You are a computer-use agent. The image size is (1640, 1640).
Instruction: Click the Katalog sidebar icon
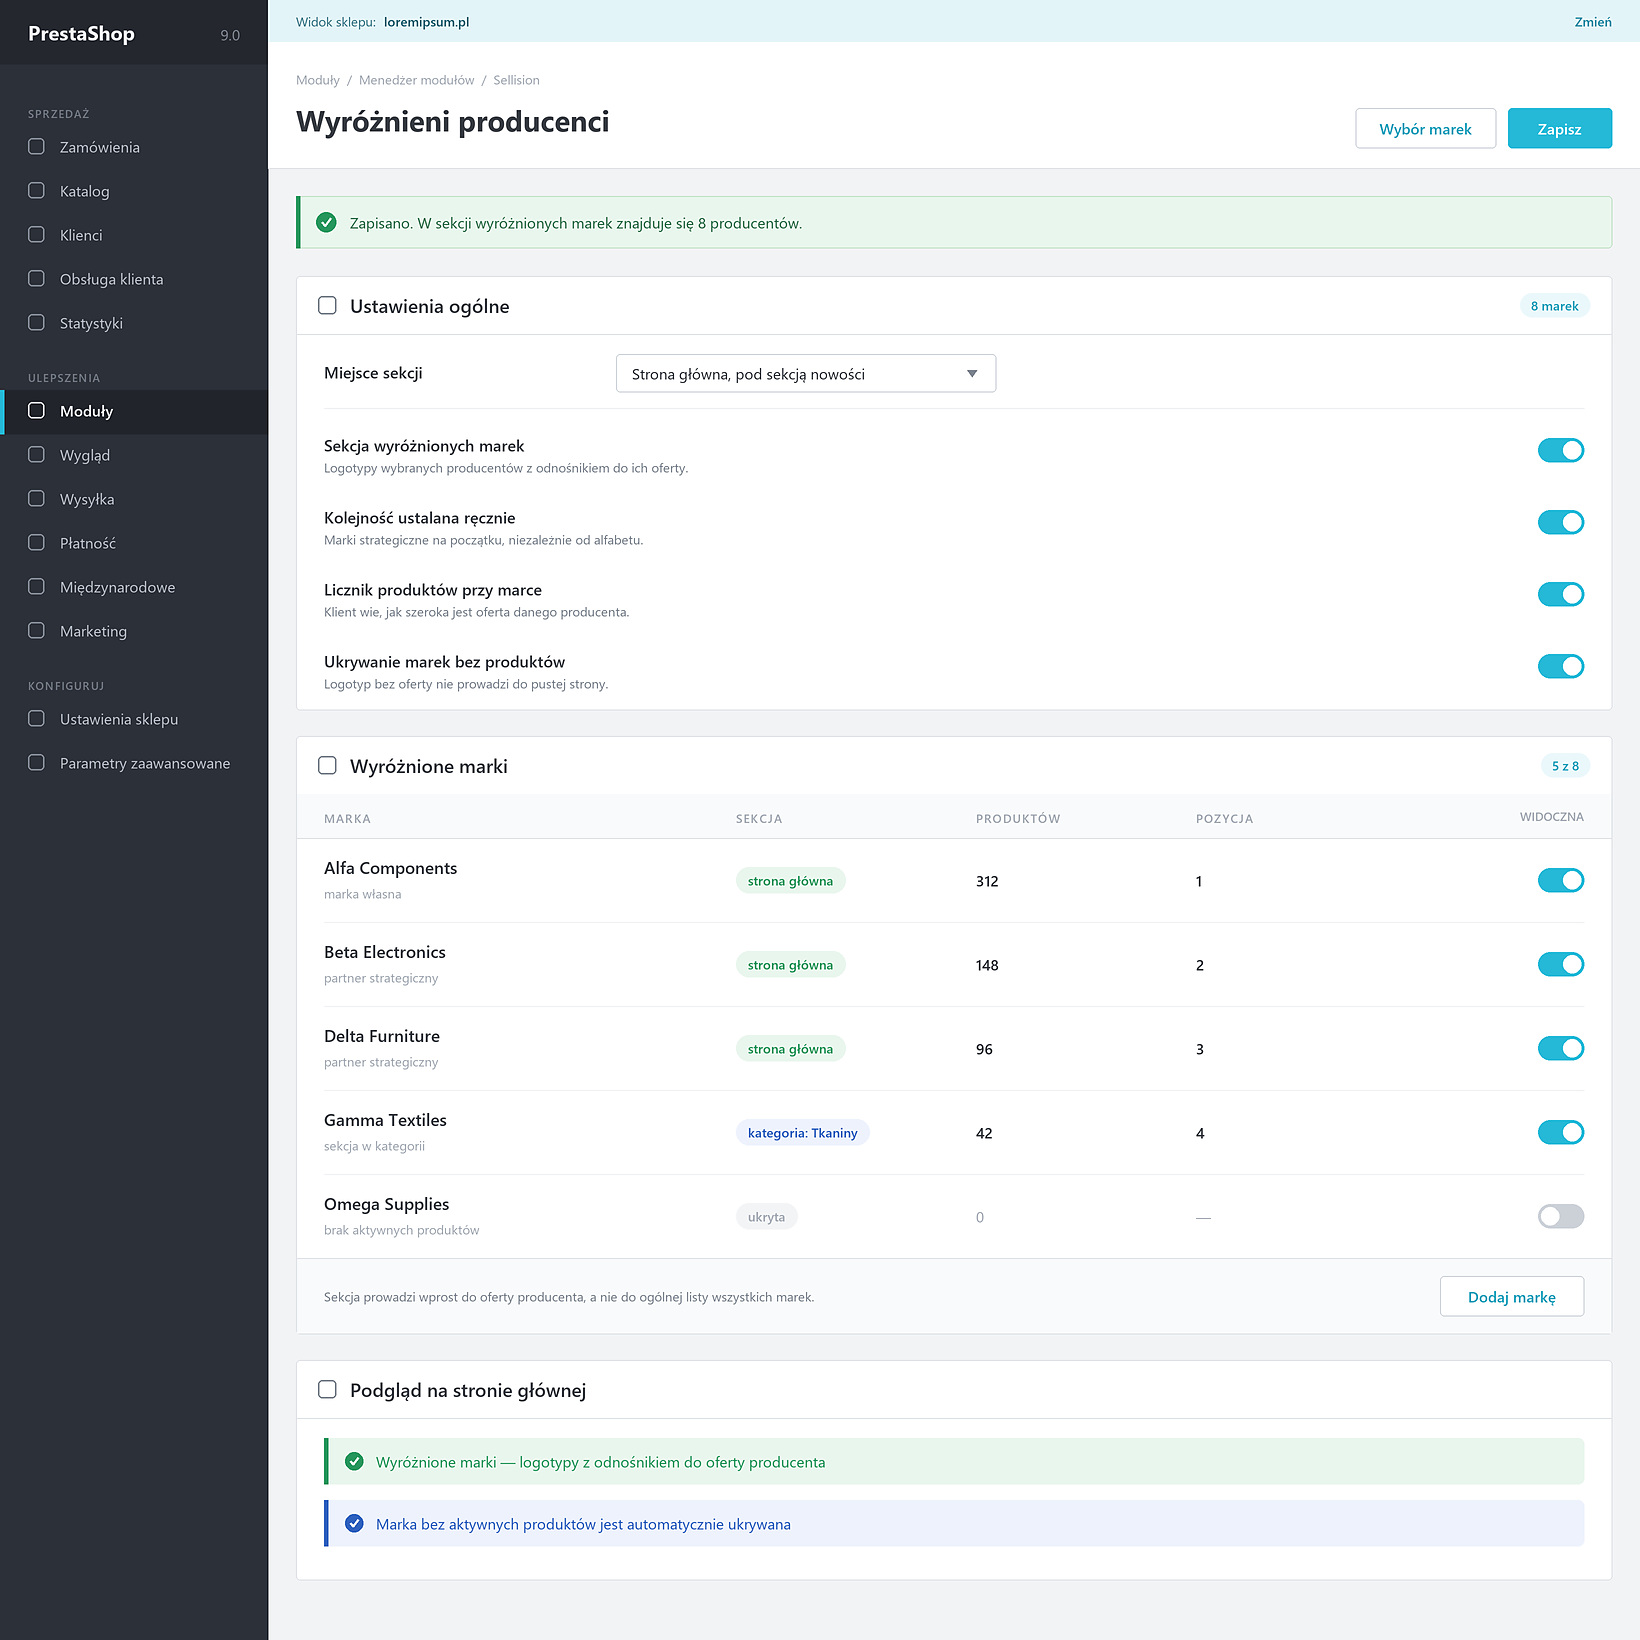click(37, 191)
